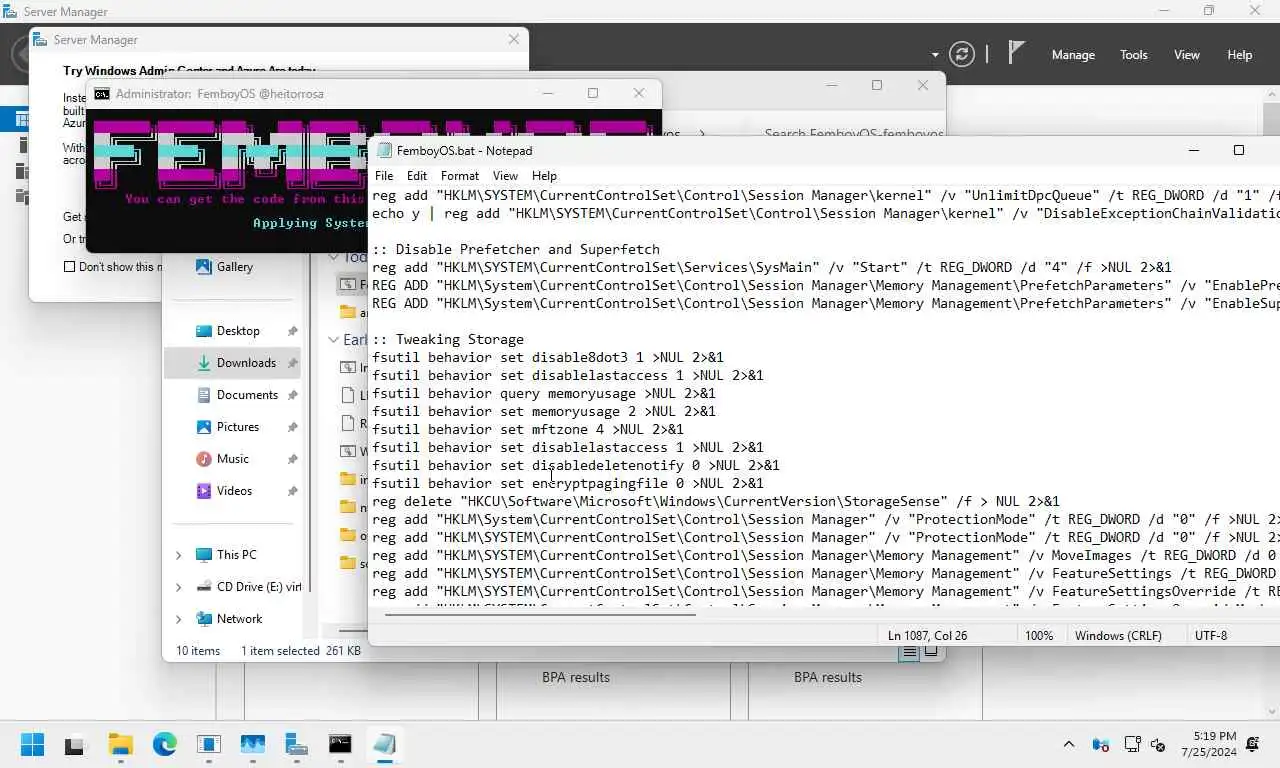Collapse the Earlier group in File Explorer
The height and width of the screenshot is (768, 1280).
tap(334, 340)
